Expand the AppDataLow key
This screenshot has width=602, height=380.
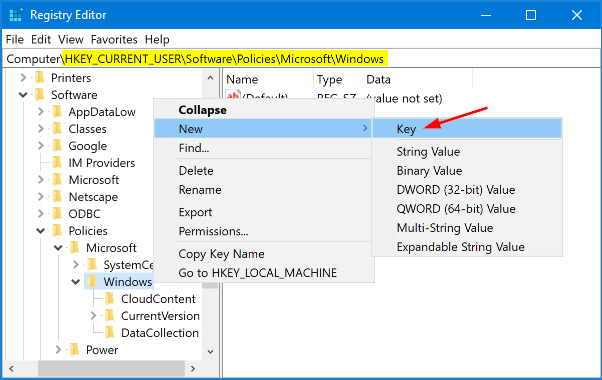41,112
